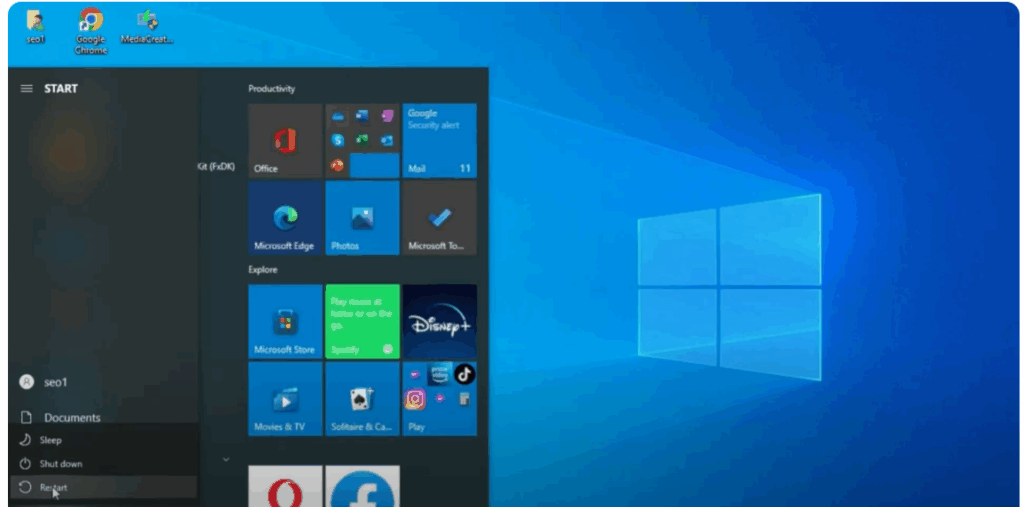Expand the app list chevron

tap(226, 459)
